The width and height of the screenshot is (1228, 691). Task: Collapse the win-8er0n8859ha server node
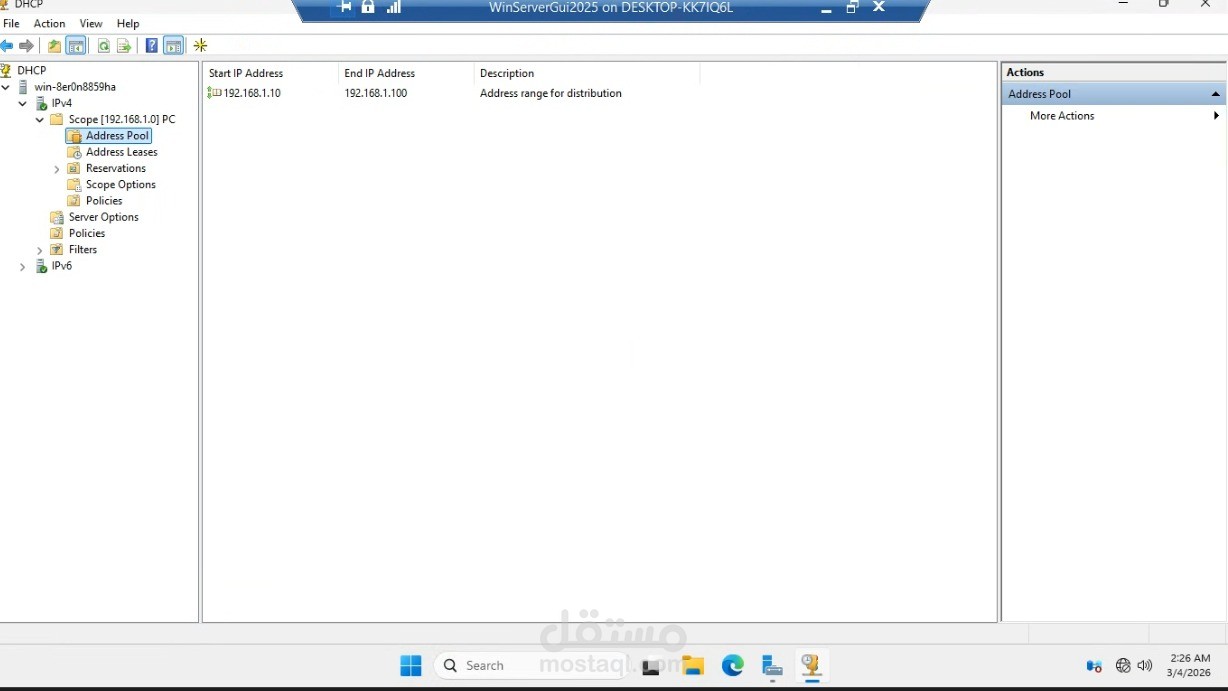pos(6,87)
